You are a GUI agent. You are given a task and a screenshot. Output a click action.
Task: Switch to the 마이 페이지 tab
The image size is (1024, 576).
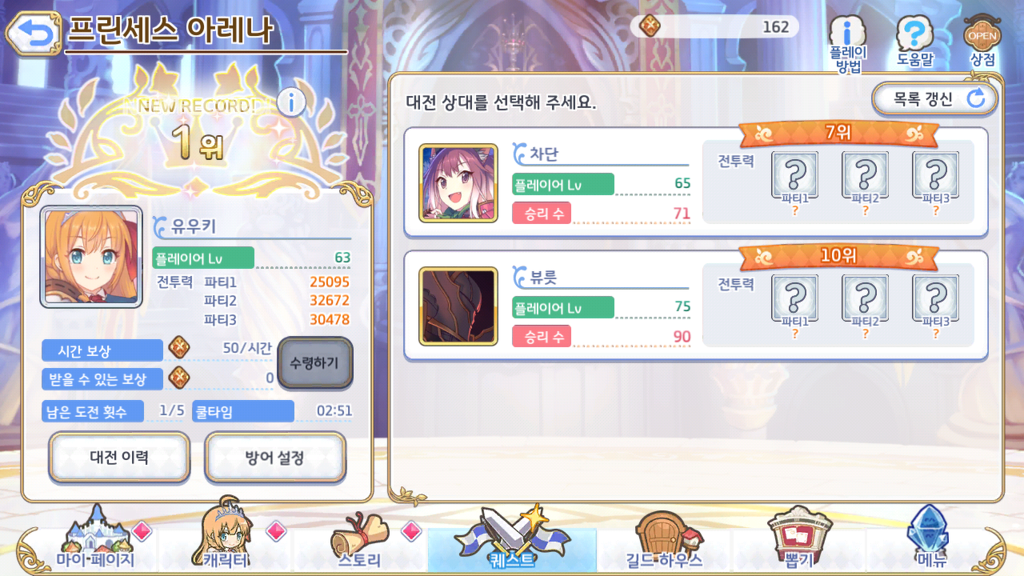click(x=95, y=540)
